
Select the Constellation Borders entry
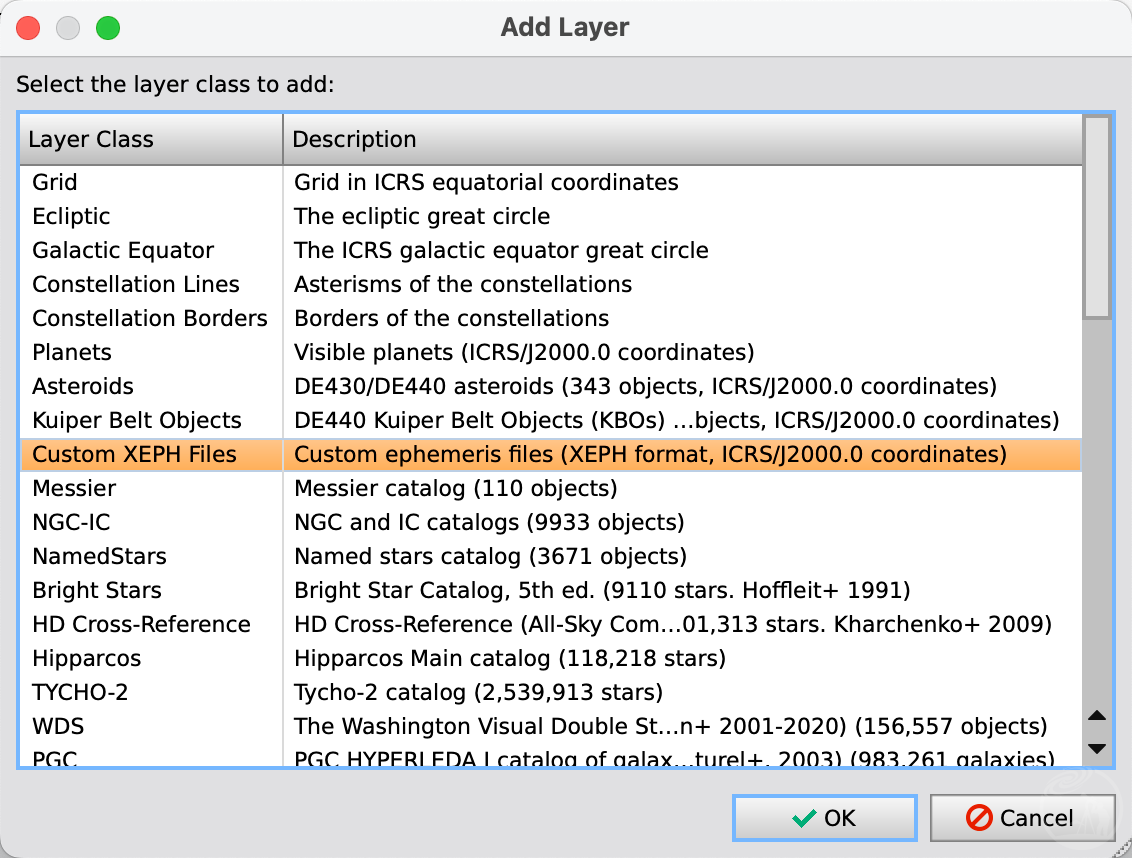150,318
